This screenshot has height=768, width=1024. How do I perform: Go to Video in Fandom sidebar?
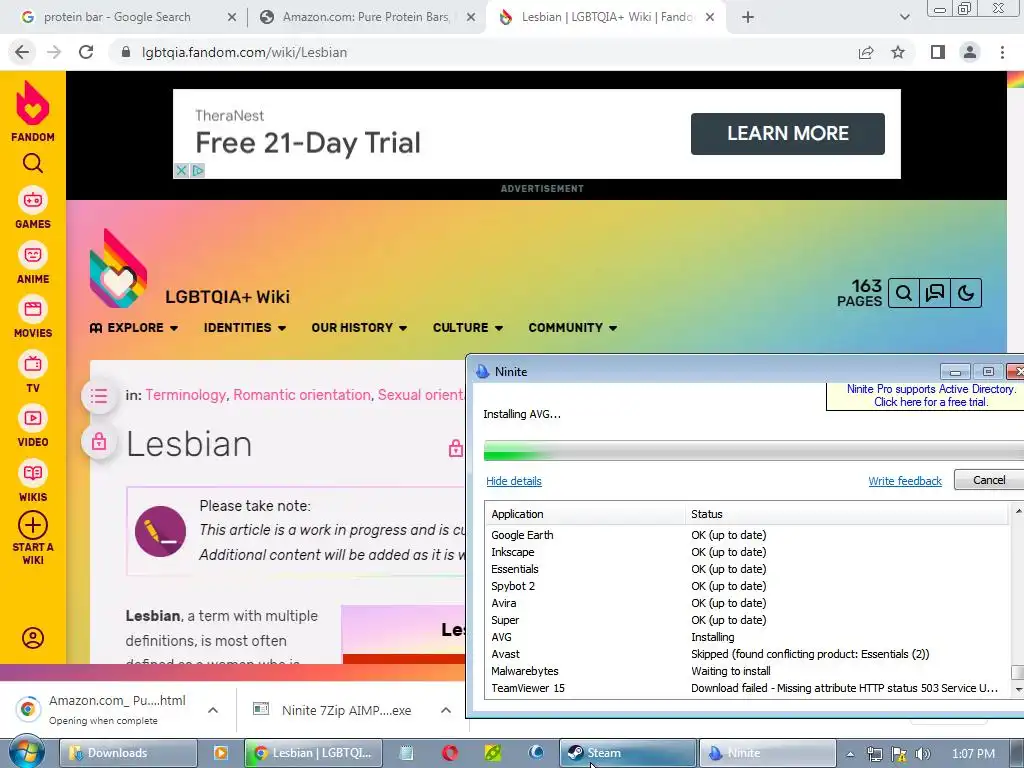click(x=33, y=427)
